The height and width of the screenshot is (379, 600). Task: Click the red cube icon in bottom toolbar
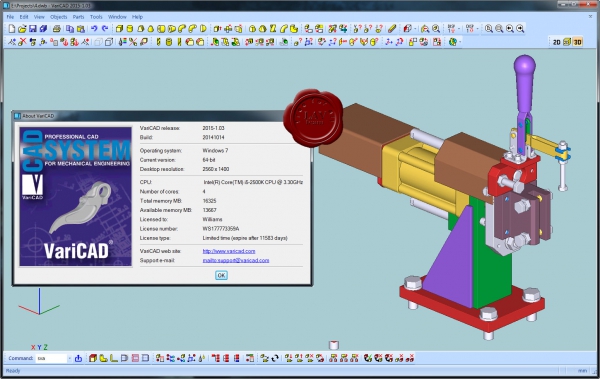tap(93, 358)
